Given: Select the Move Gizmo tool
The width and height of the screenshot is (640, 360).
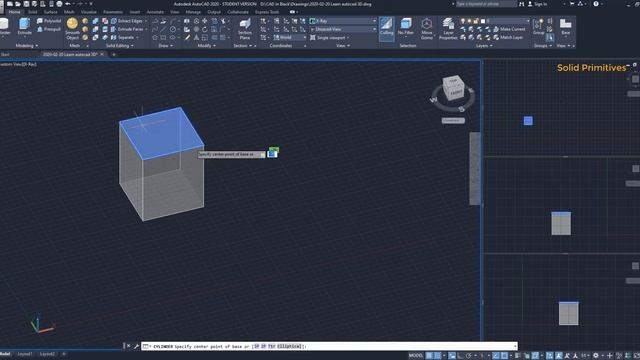Looking at the screenshot, I should point(427,29).
